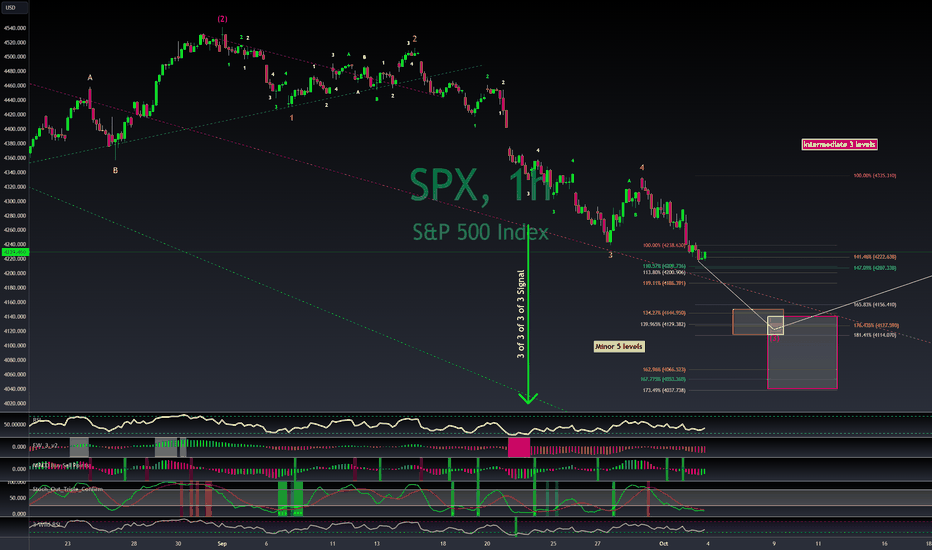Click the MACD Buy Sell Points indicator title
This screenshot has height=550, width=932.
click(61, 464)
